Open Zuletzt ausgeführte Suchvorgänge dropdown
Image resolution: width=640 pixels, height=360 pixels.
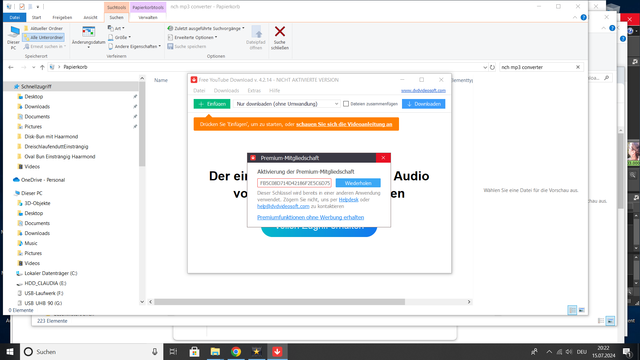pyautogui.click(x=206, y=28)
